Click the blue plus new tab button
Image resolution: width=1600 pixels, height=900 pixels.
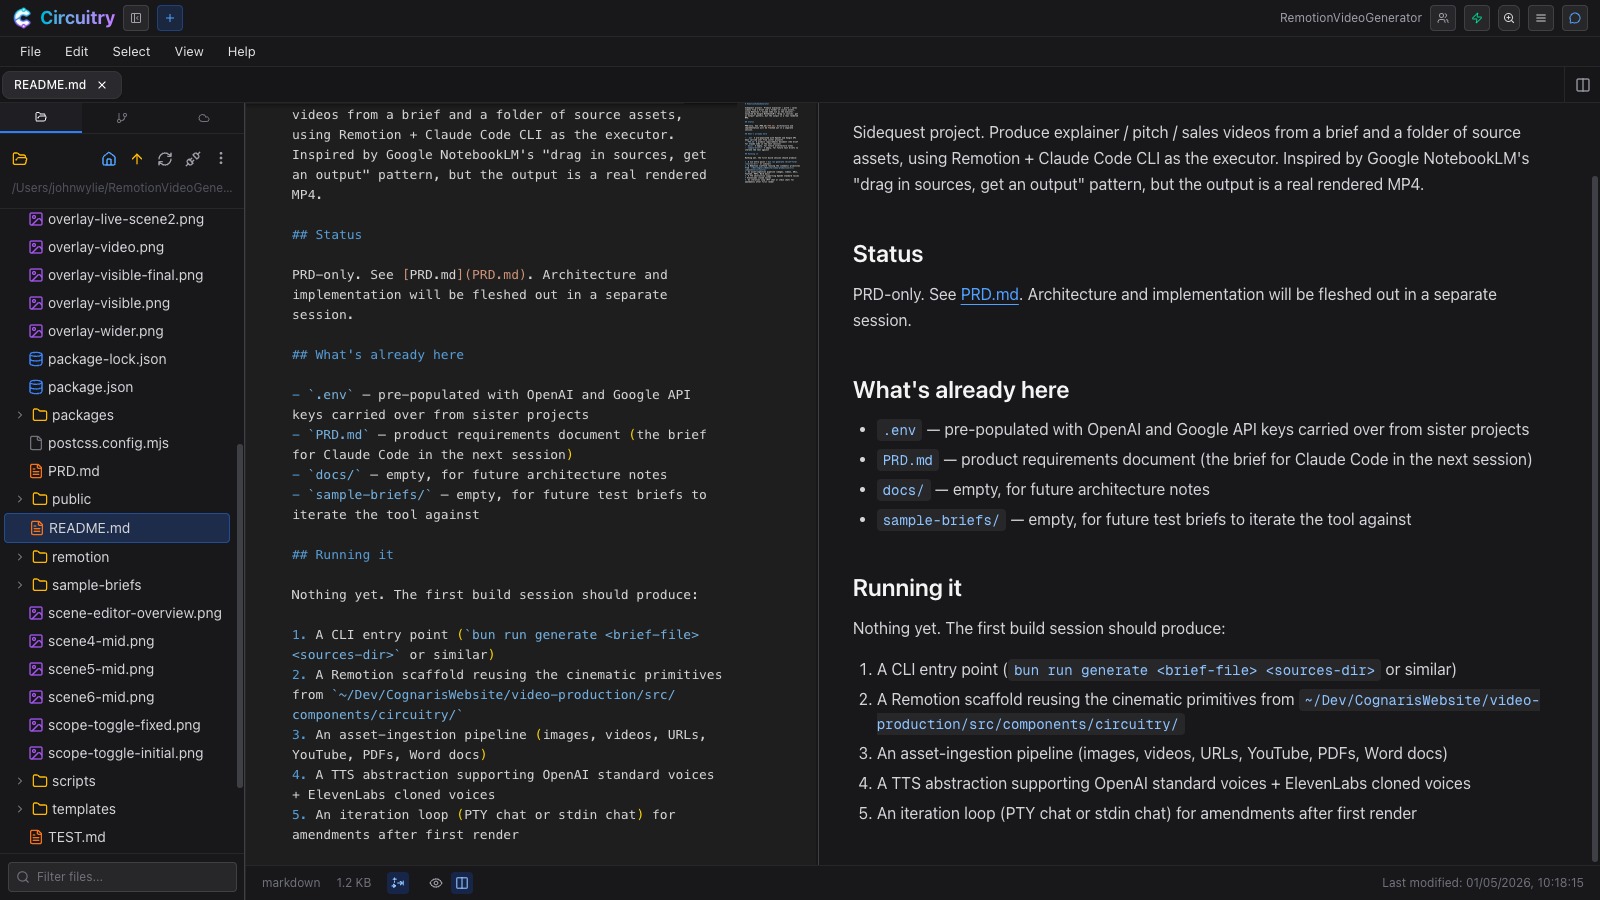coord(170,18)
